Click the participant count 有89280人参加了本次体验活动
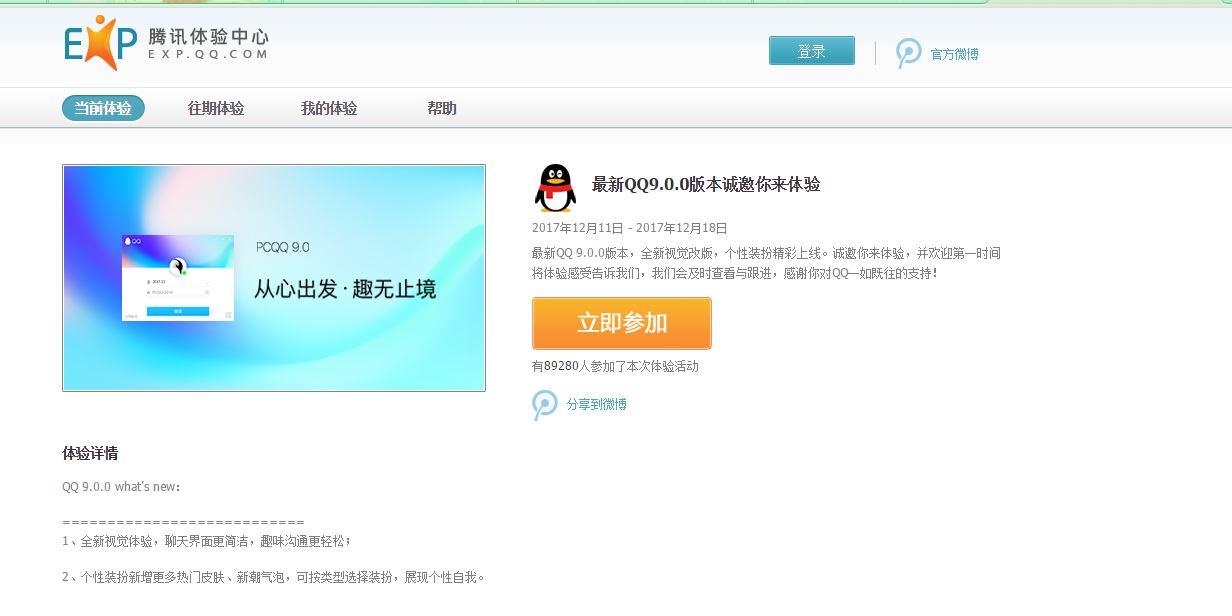This screenshot has width=1232, height=616. pos(615,366)
